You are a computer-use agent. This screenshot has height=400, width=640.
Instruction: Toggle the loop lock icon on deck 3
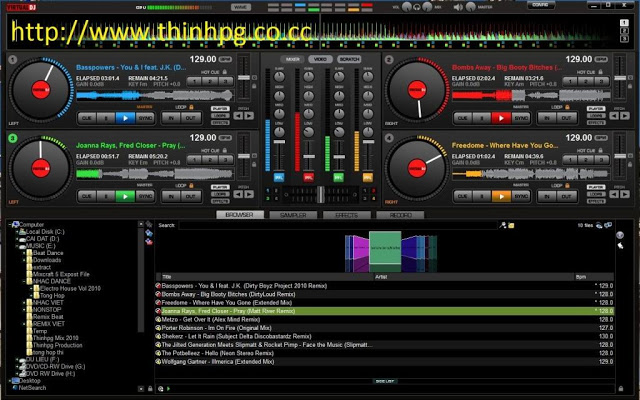pos(191,185)
